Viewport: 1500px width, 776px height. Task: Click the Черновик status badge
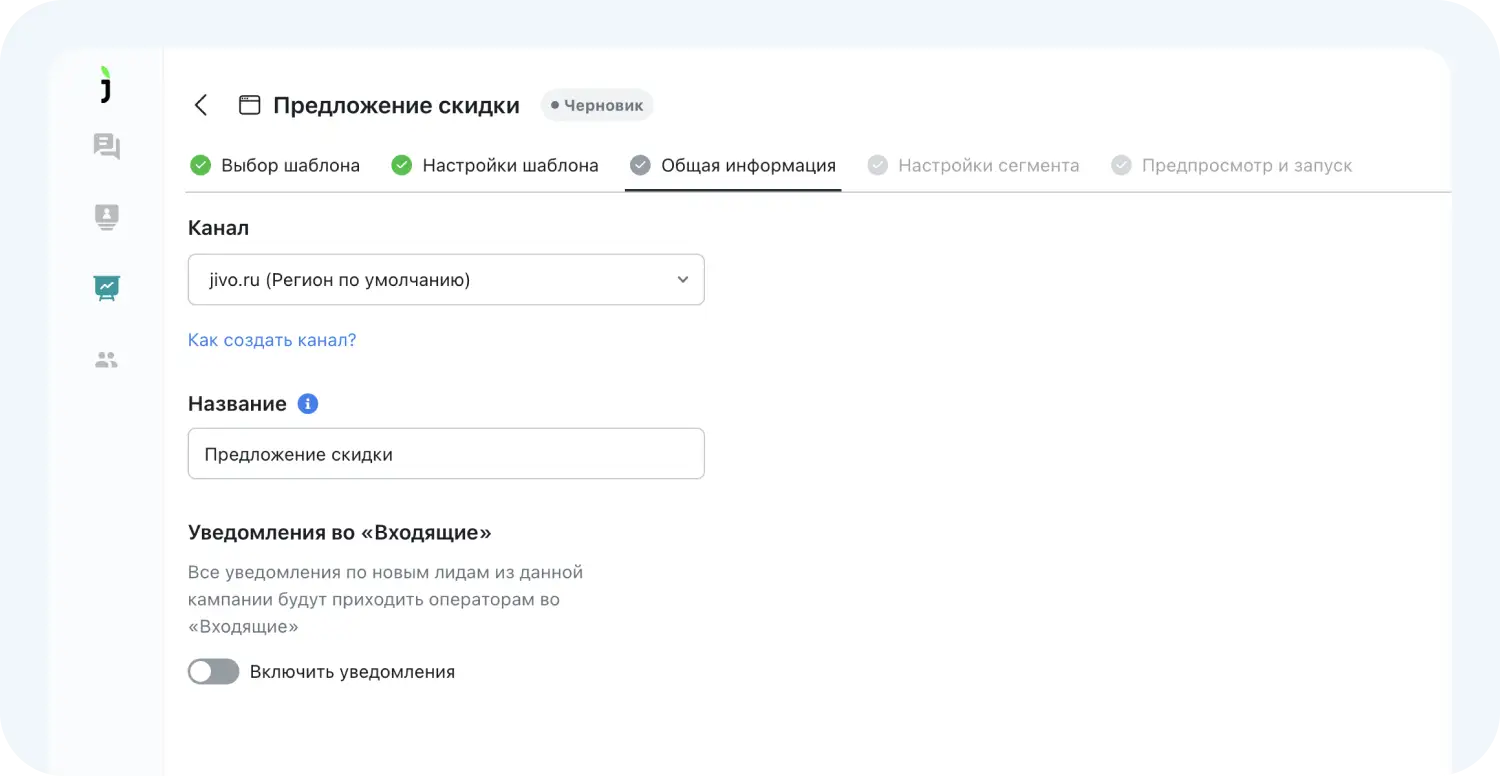[x=597, y=105]
